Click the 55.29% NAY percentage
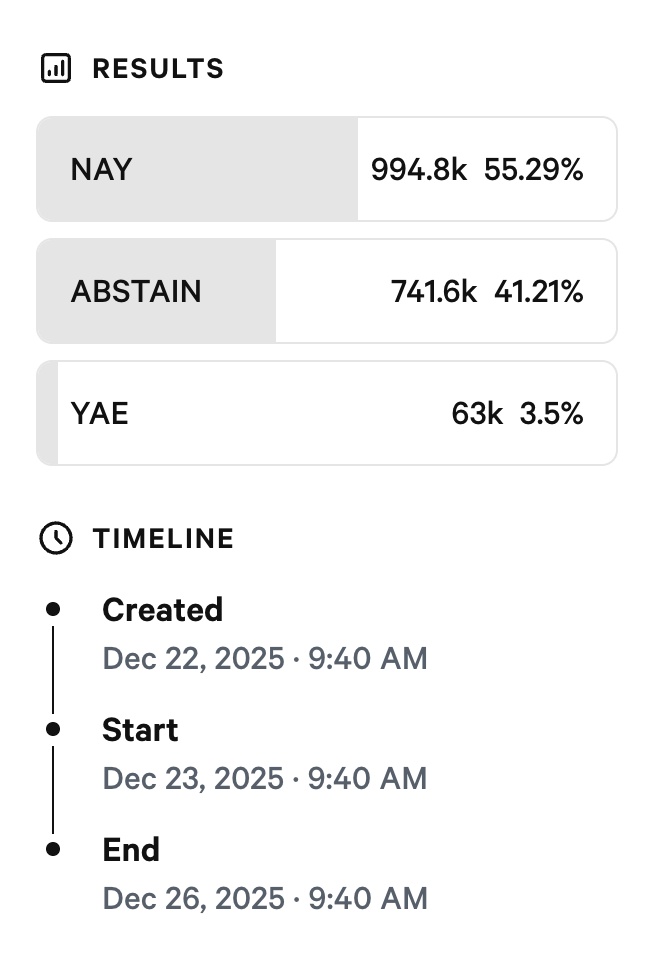 tap(533, 169)
